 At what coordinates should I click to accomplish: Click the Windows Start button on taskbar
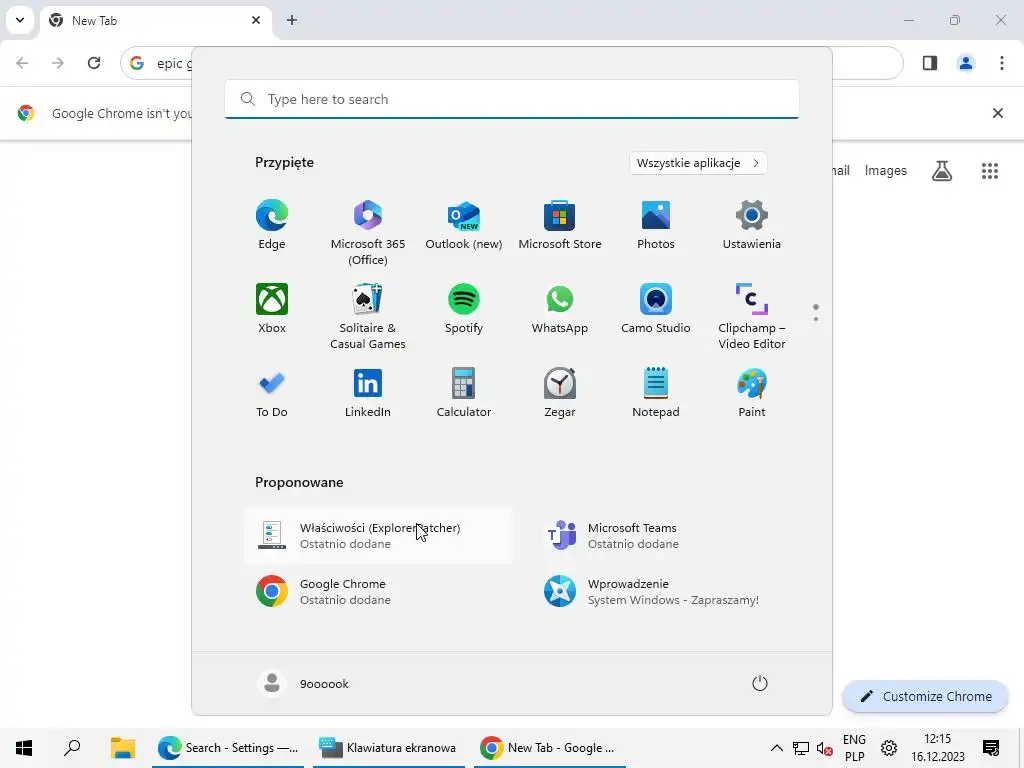(24, 748)
